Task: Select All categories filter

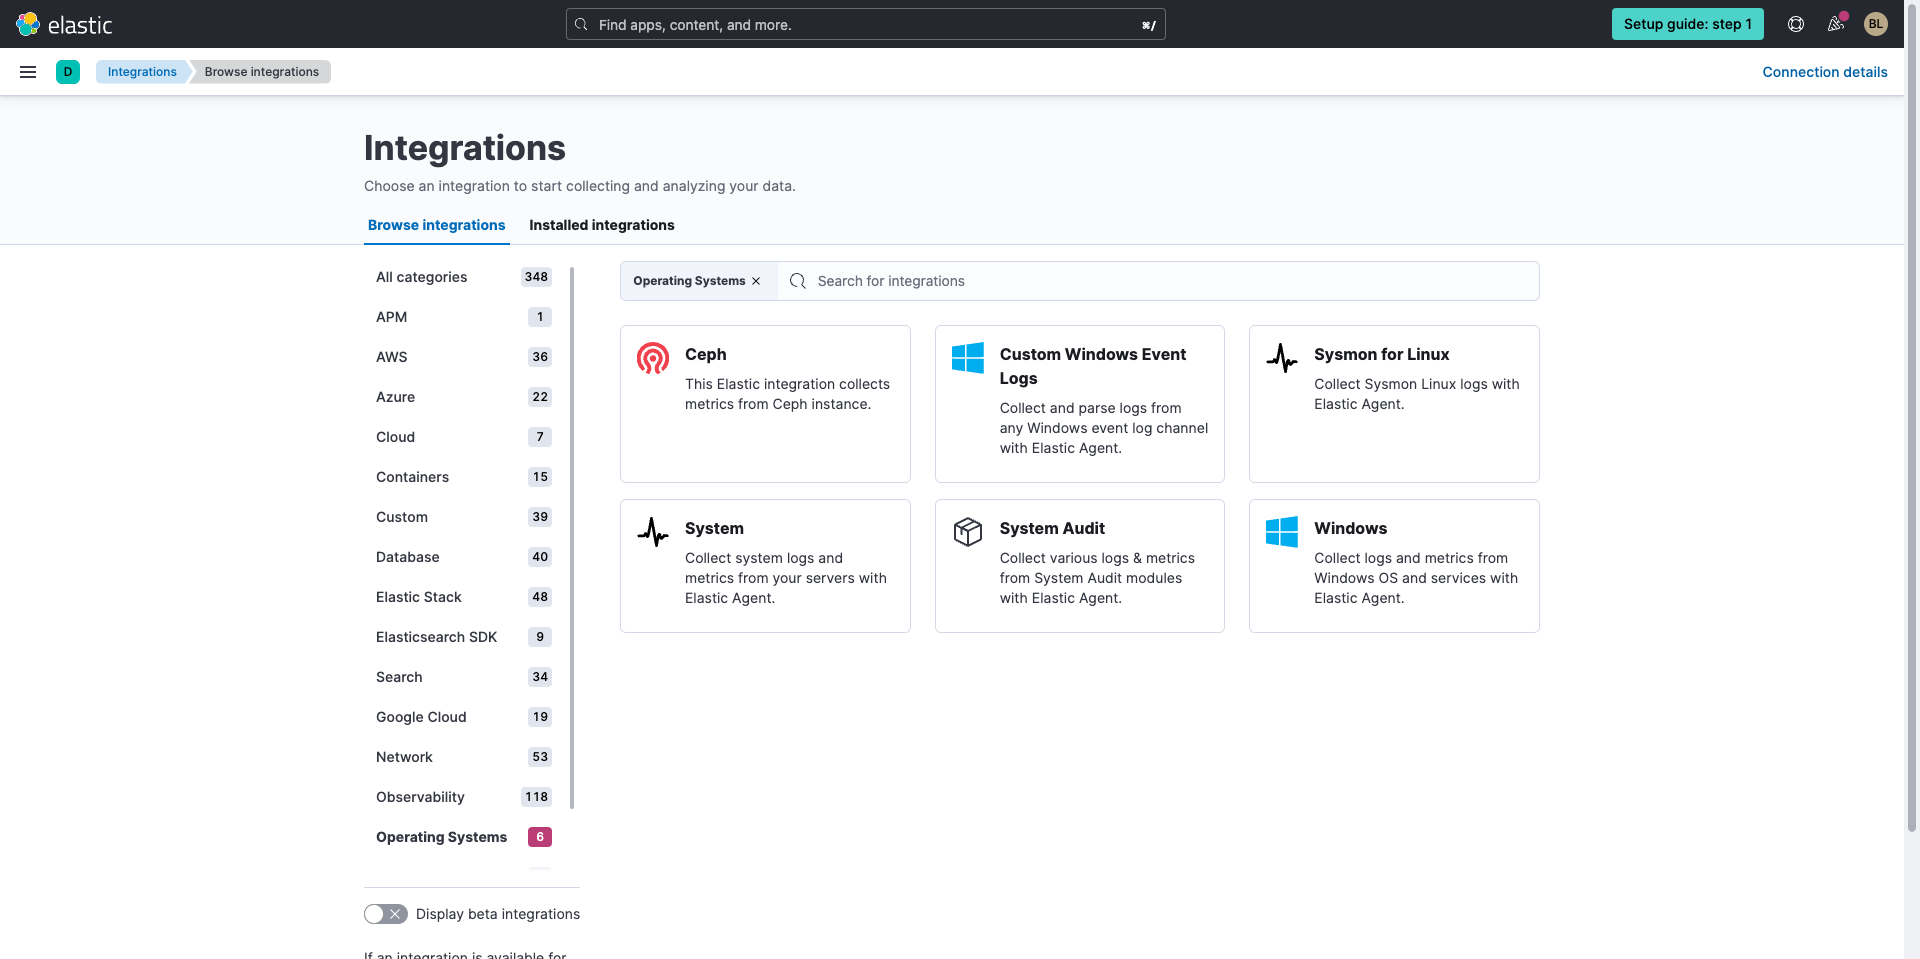Action: click(x=464, y=277)
